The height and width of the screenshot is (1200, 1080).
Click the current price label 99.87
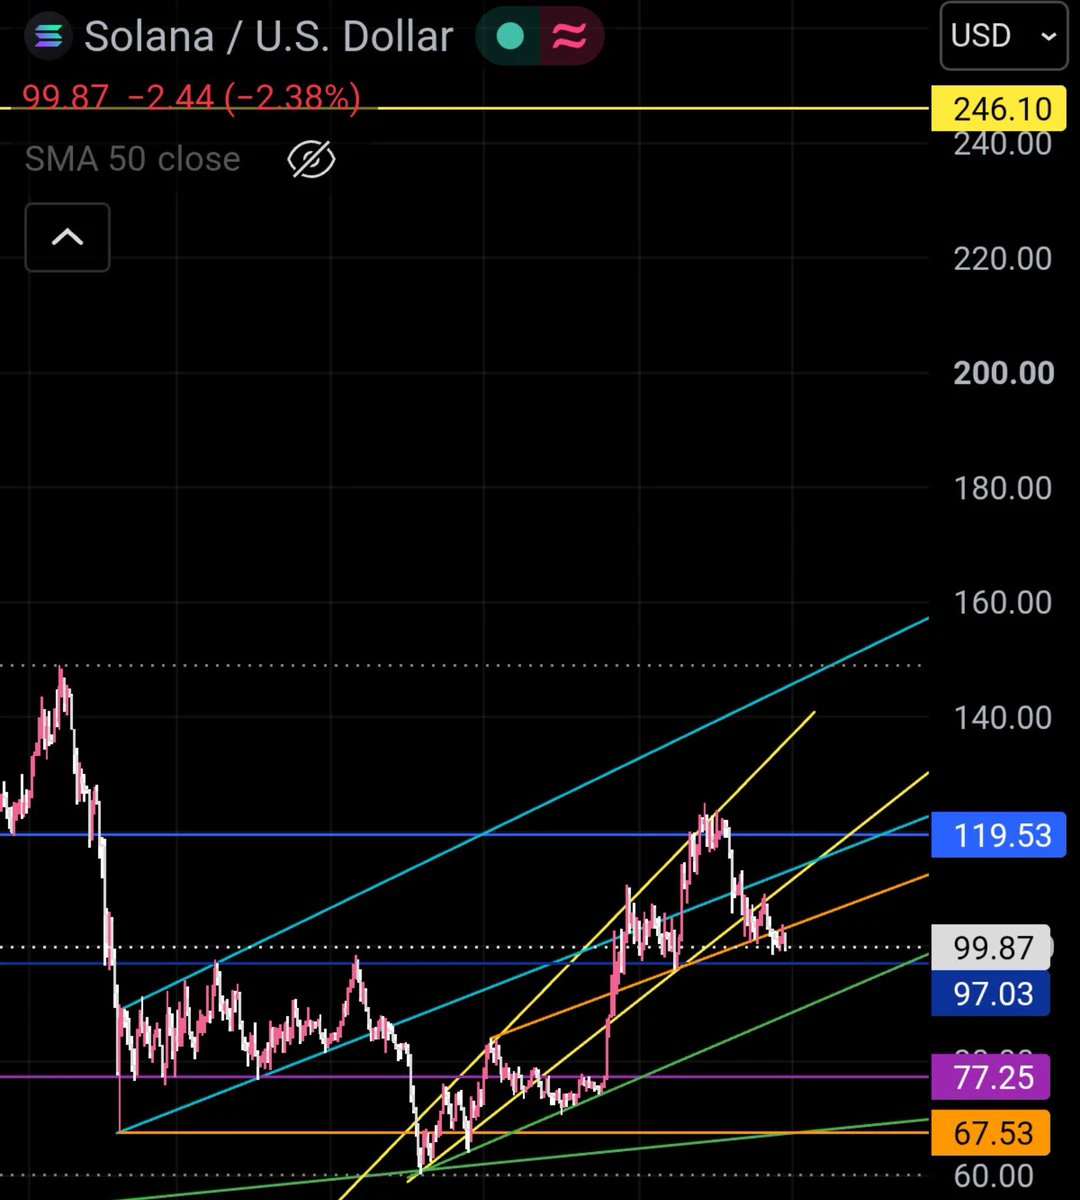click(x=992, y=947)
